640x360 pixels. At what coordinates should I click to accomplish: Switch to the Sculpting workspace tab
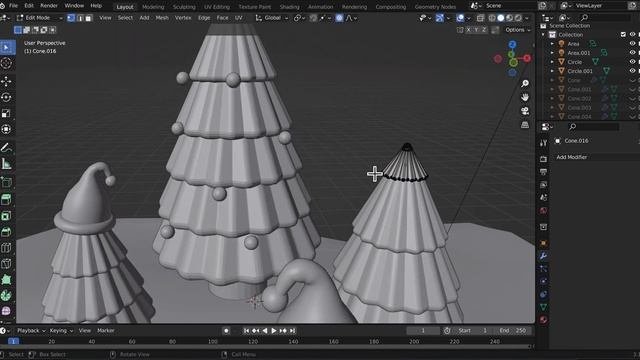[184, 7]
